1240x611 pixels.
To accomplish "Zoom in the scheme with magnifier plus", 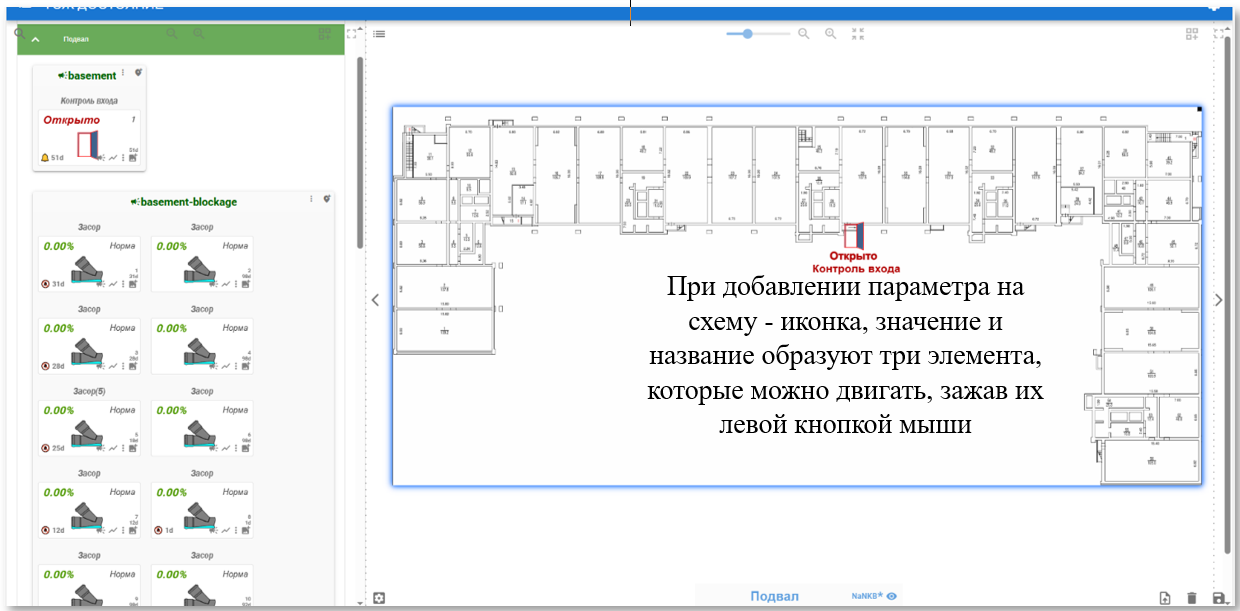I will (830, 33).
